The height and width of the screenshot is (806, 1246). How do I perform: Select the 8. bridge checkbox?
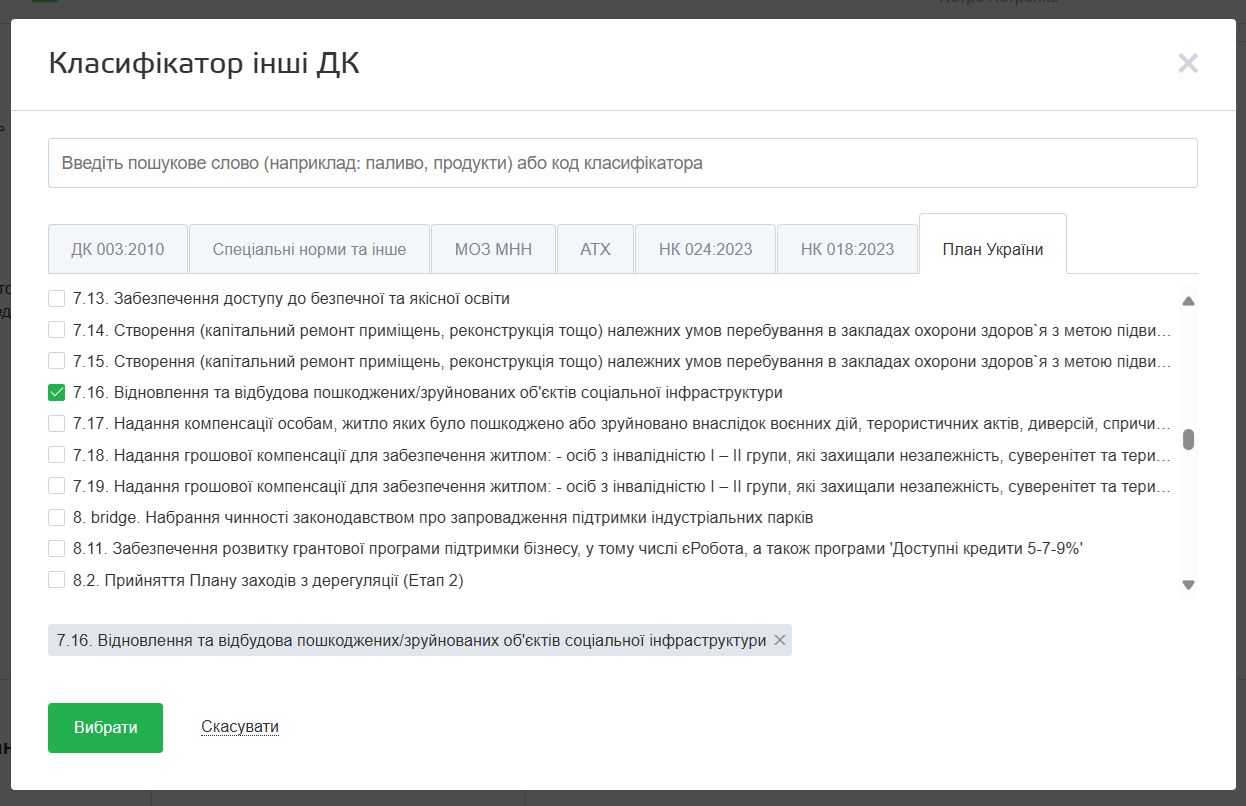point(57,517)
